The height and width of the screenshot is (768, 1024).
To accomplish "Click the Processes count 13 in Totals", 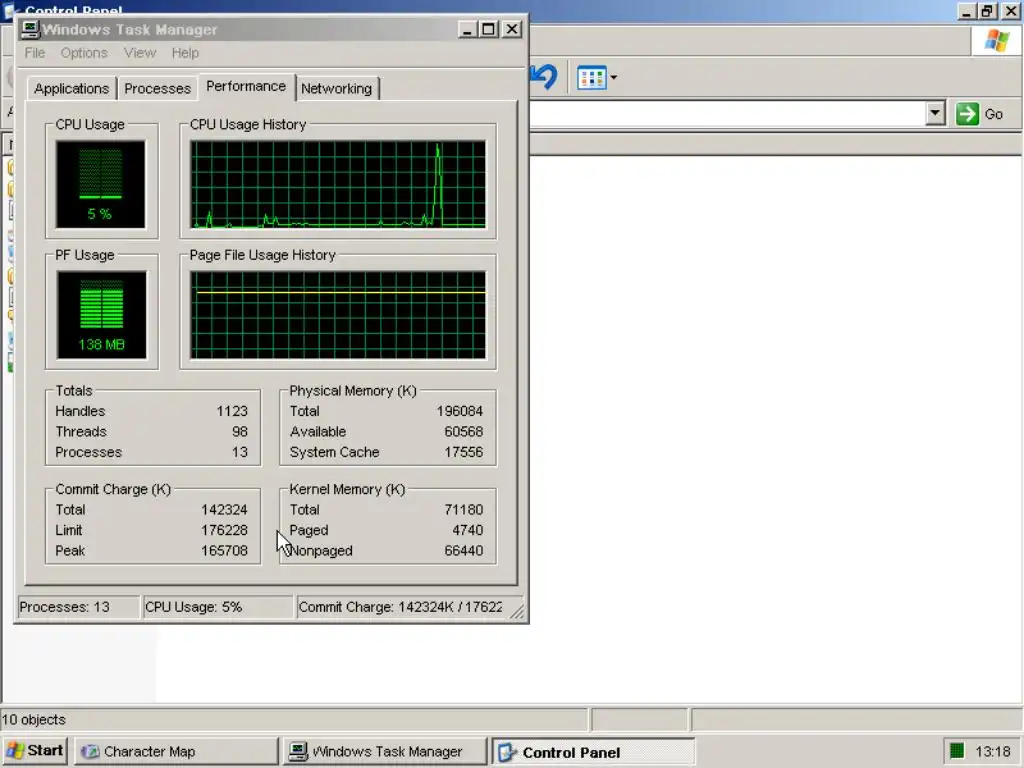I will click(x=240, y=452).
